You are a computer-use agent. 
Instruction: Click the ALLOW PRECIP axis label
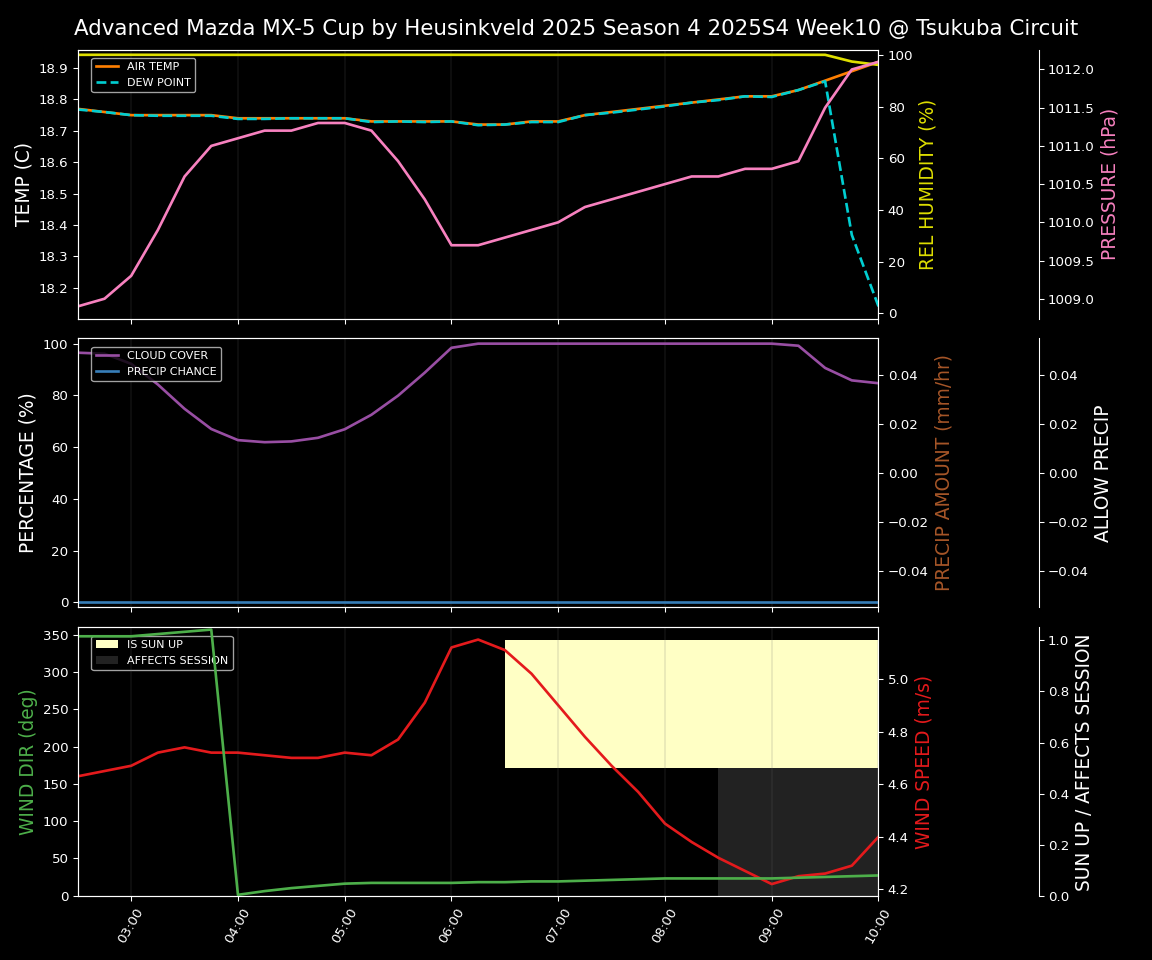point(1102,473)
